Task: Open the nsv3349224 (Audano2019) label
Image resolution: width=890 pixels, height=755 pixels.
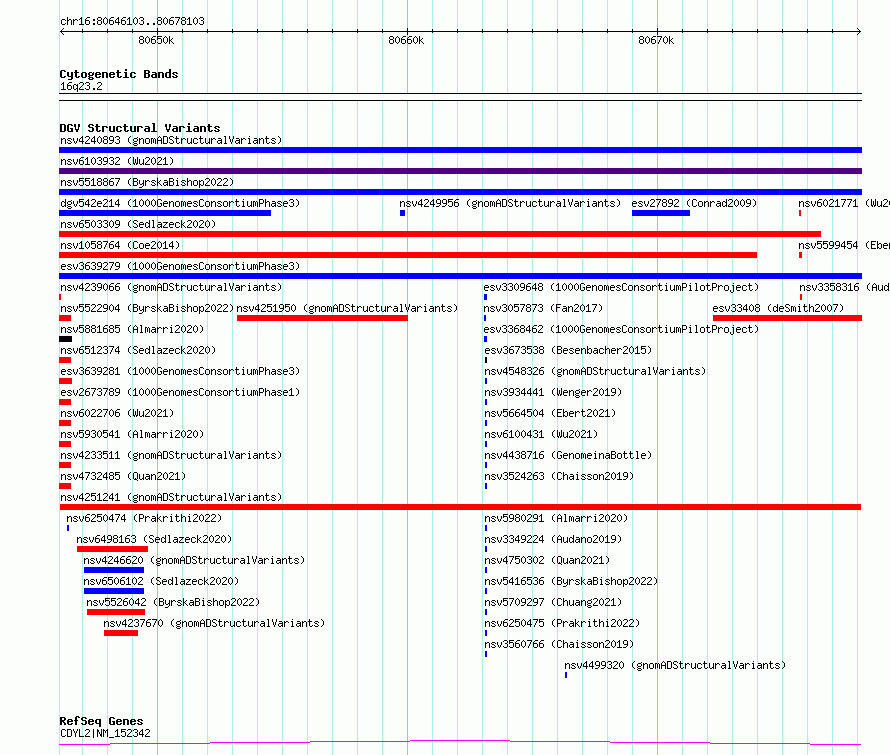Action: pyautogui.click(x=552, y=539)
